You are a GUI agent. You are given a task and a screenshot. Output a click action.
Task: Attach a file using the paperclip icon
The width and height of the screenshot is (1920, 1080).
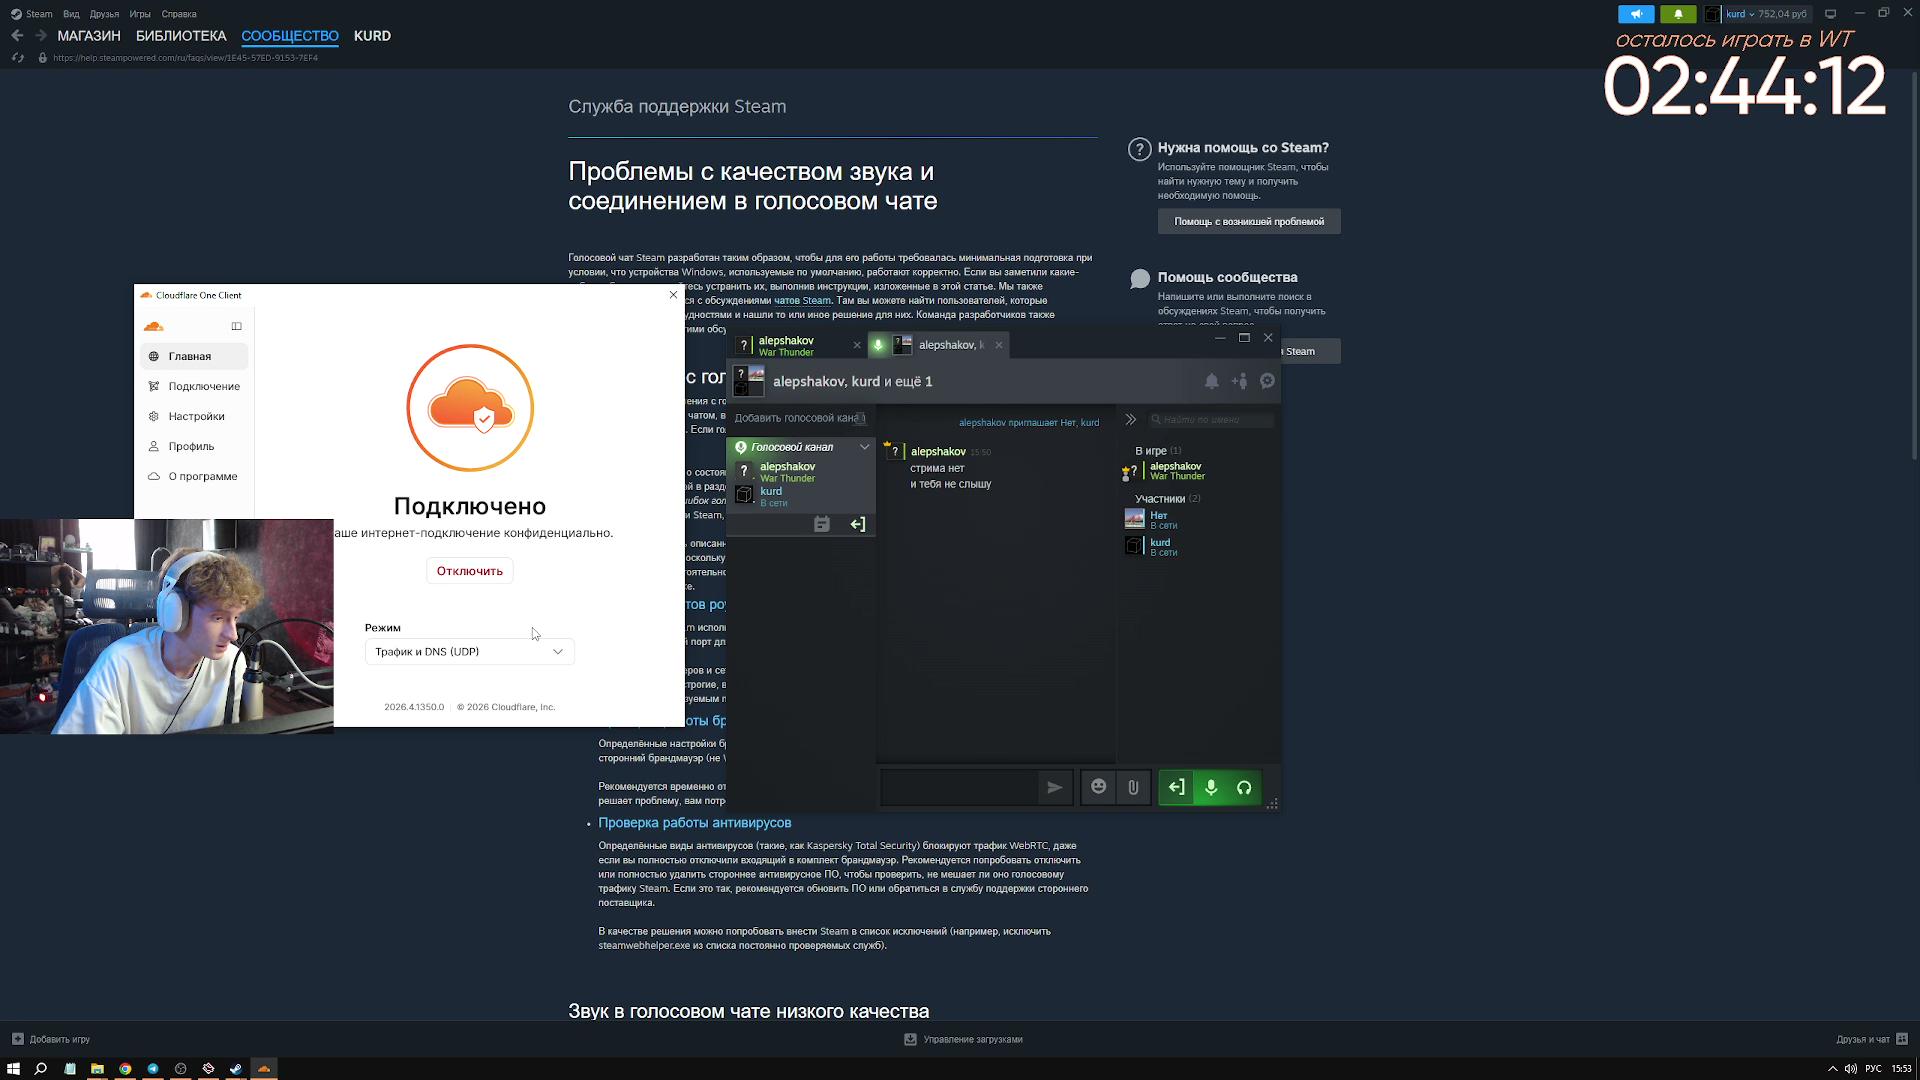[x=1133, y=787]
